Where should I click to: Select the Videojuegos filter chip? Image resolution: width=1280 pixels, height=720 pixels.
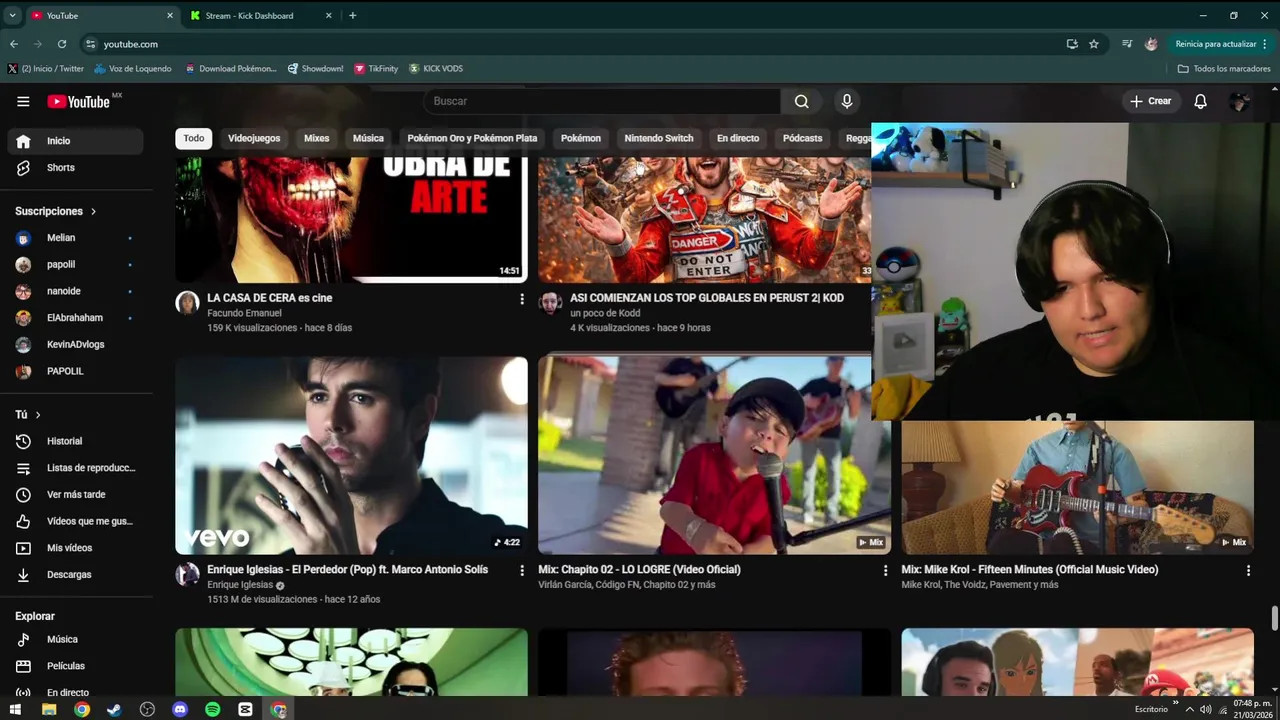pyautogui.click(x=254, y=138)
